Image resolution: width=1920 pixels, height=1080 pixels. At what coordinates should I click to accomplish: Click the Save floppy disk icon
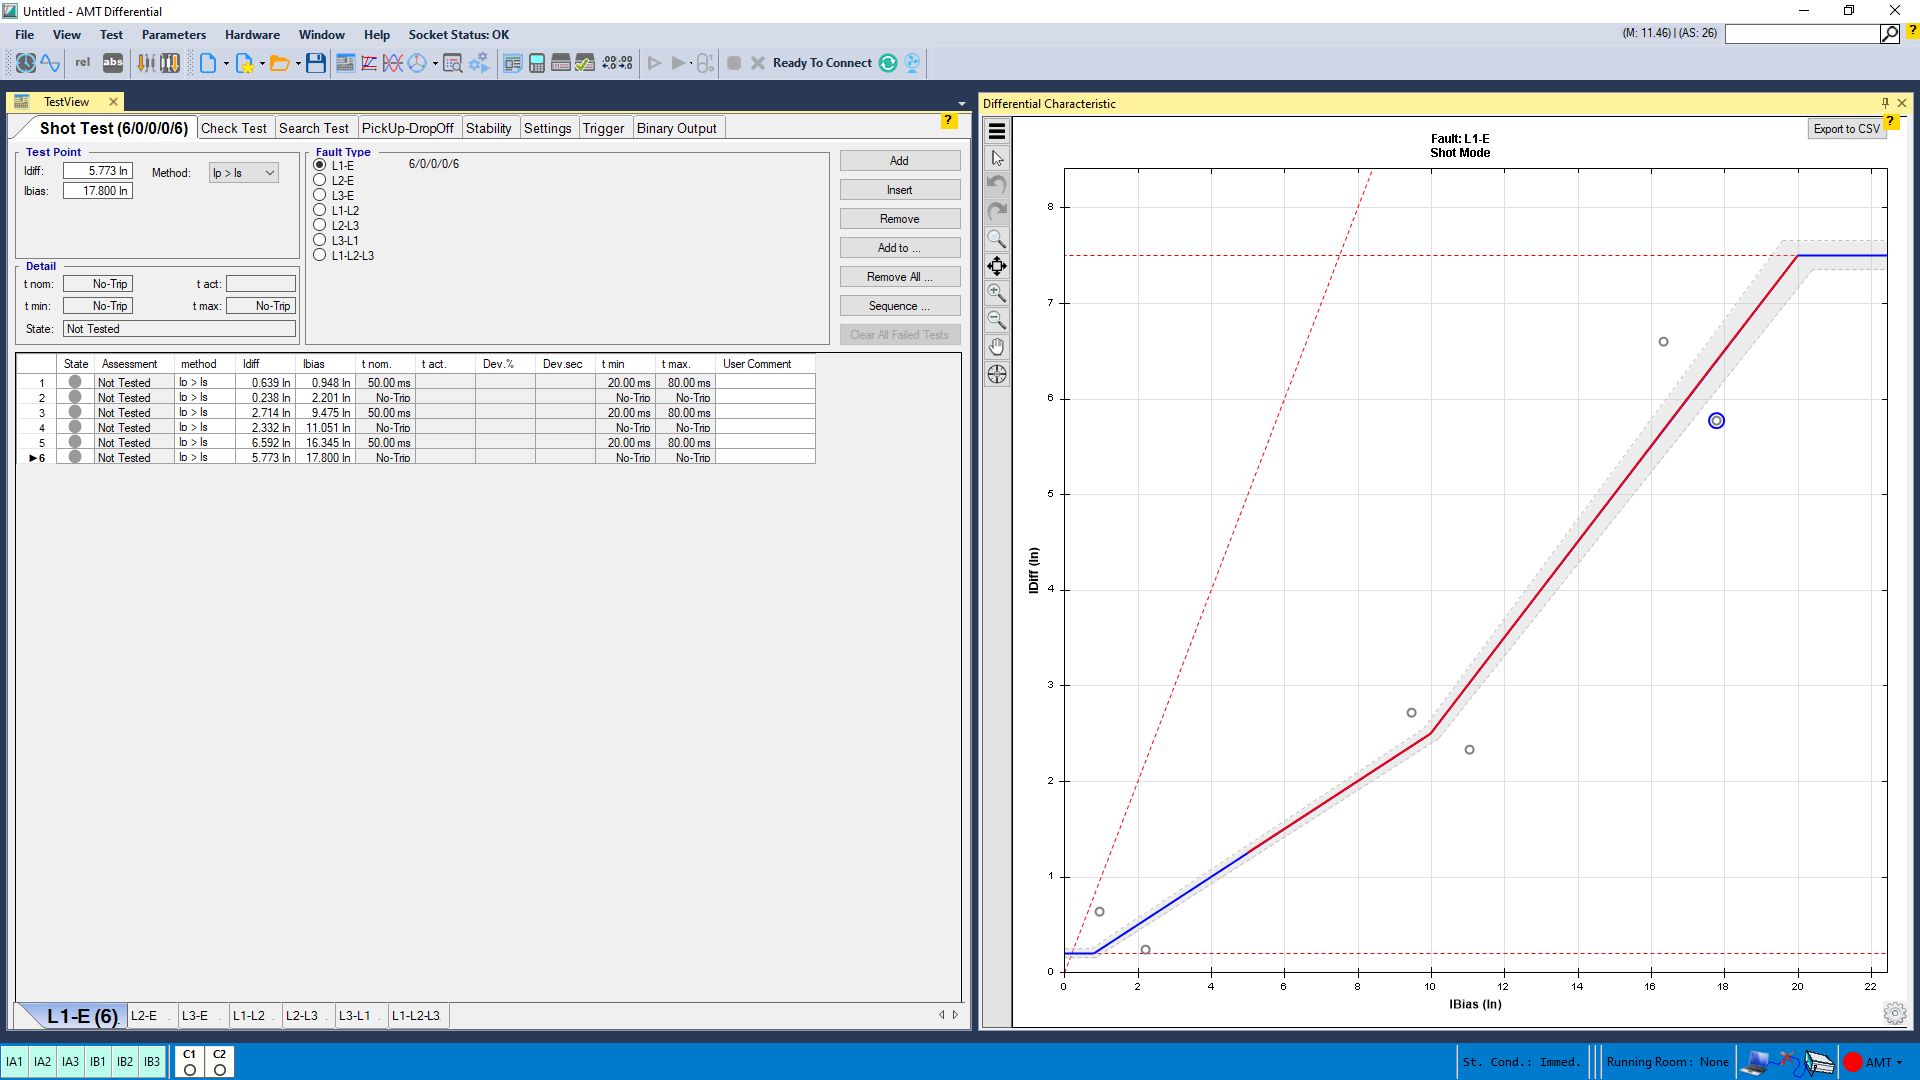click(x=316, y=63)
